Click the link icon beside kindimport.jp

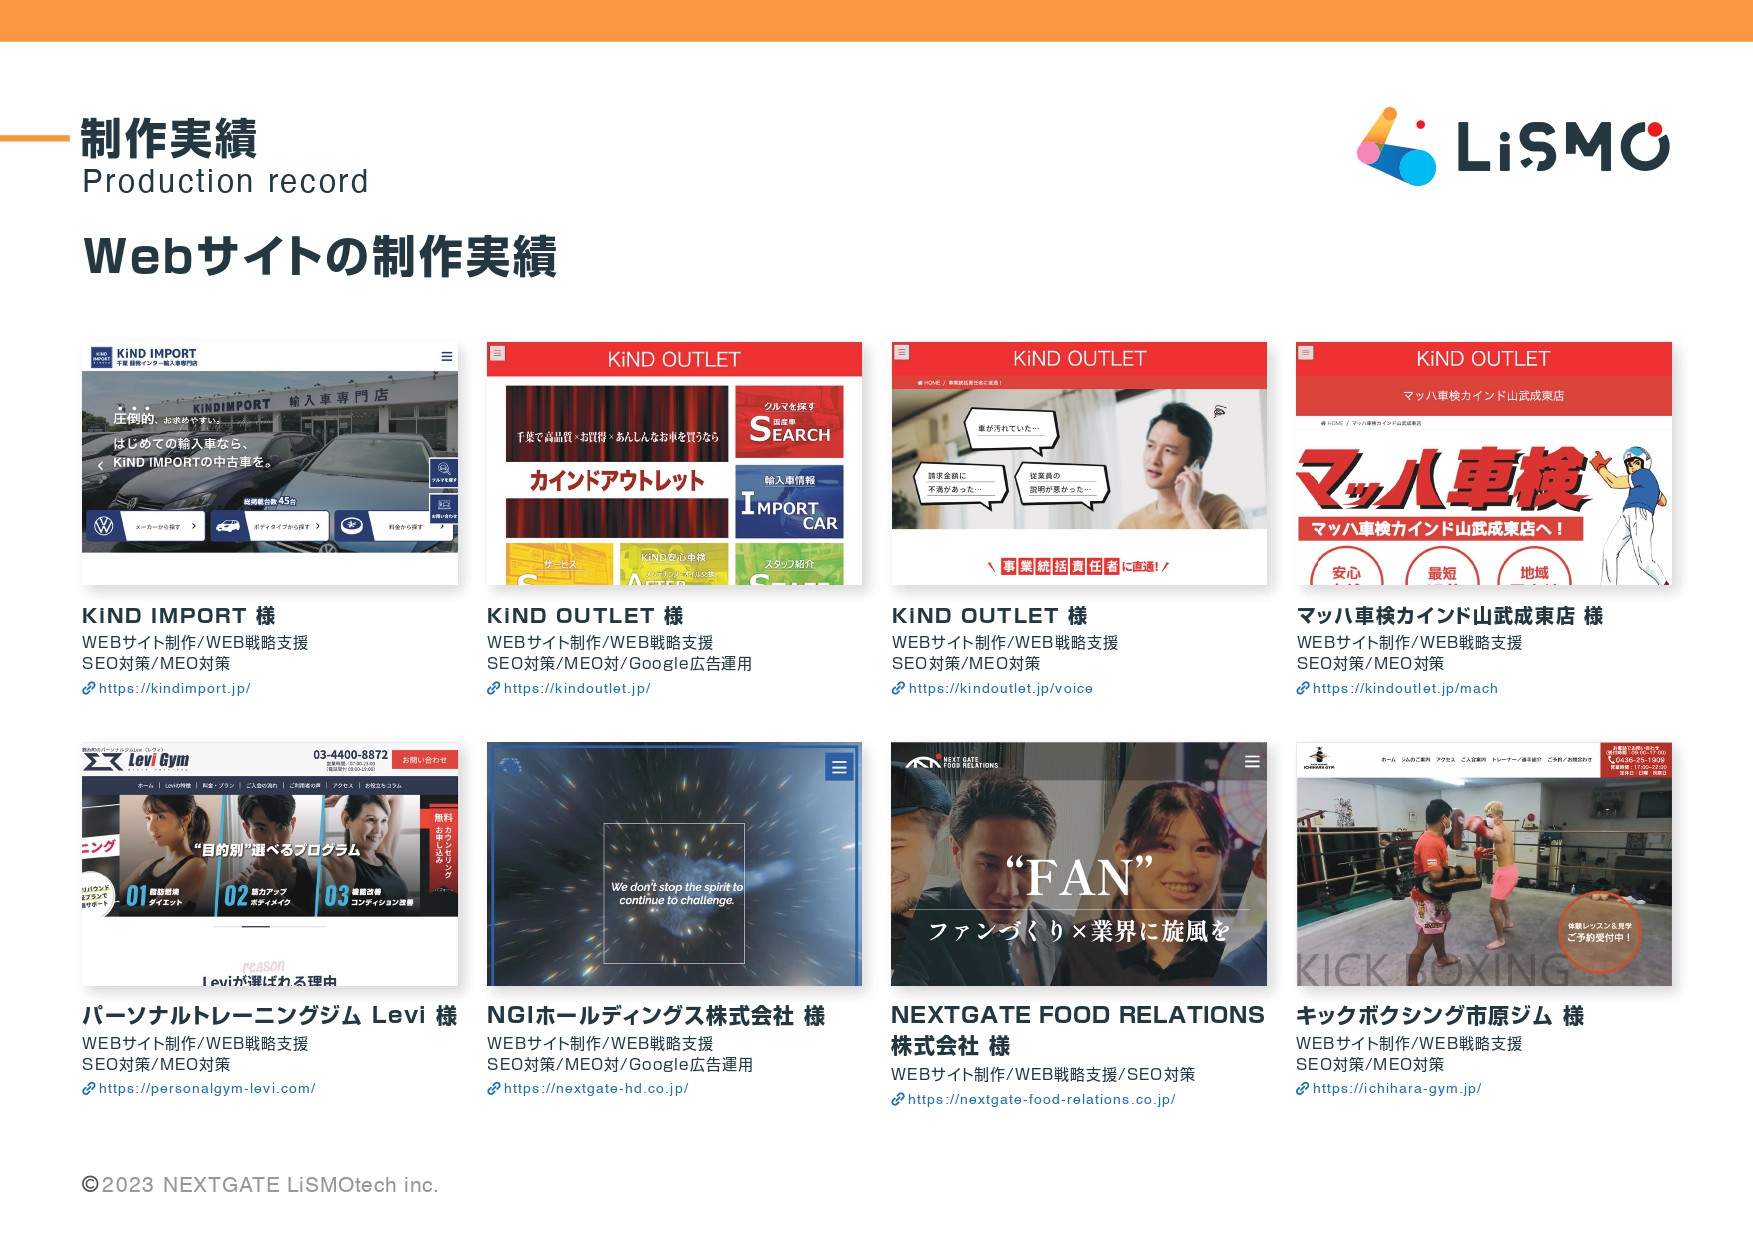pyautogui.click(x=89, y=688)
